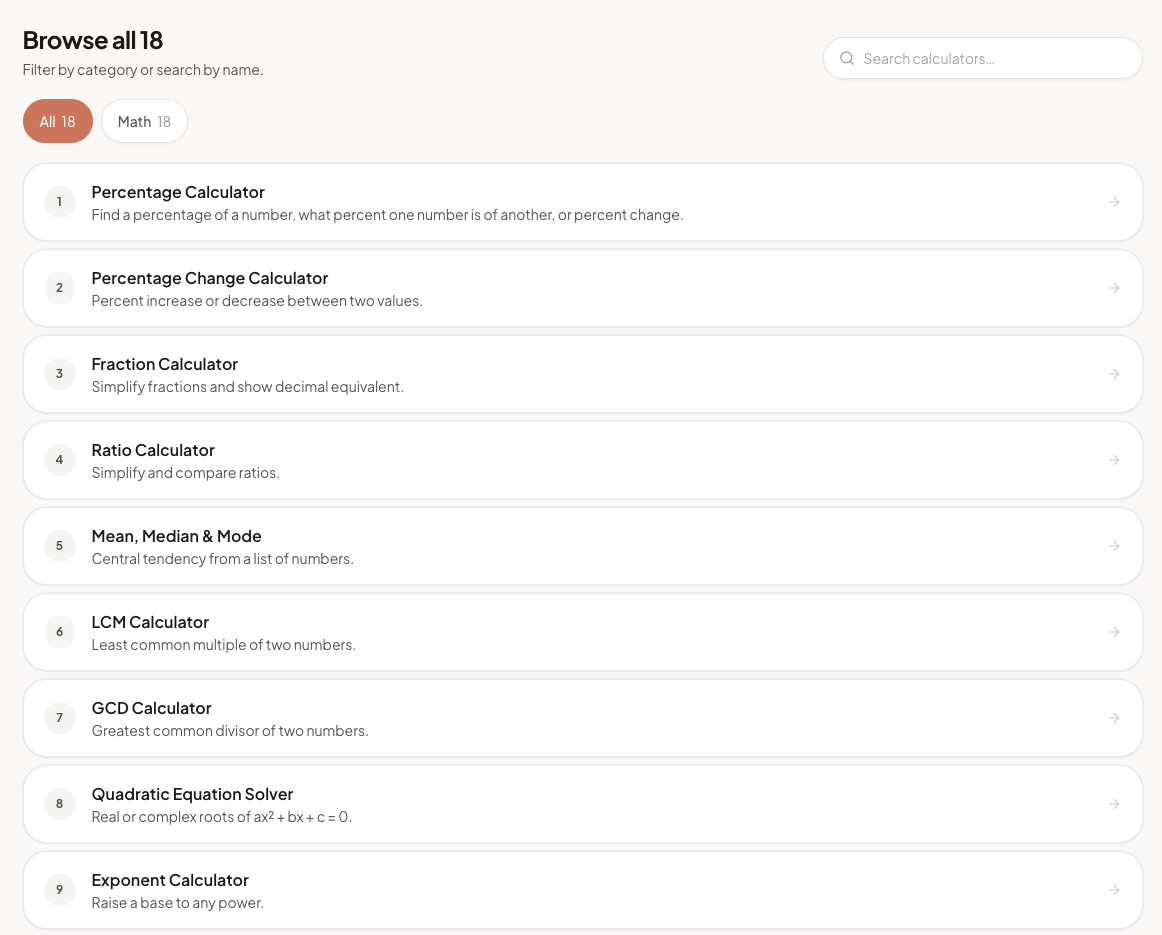Click number badge 5 beside Mean, Median & Mode

[x=60, y=546]
